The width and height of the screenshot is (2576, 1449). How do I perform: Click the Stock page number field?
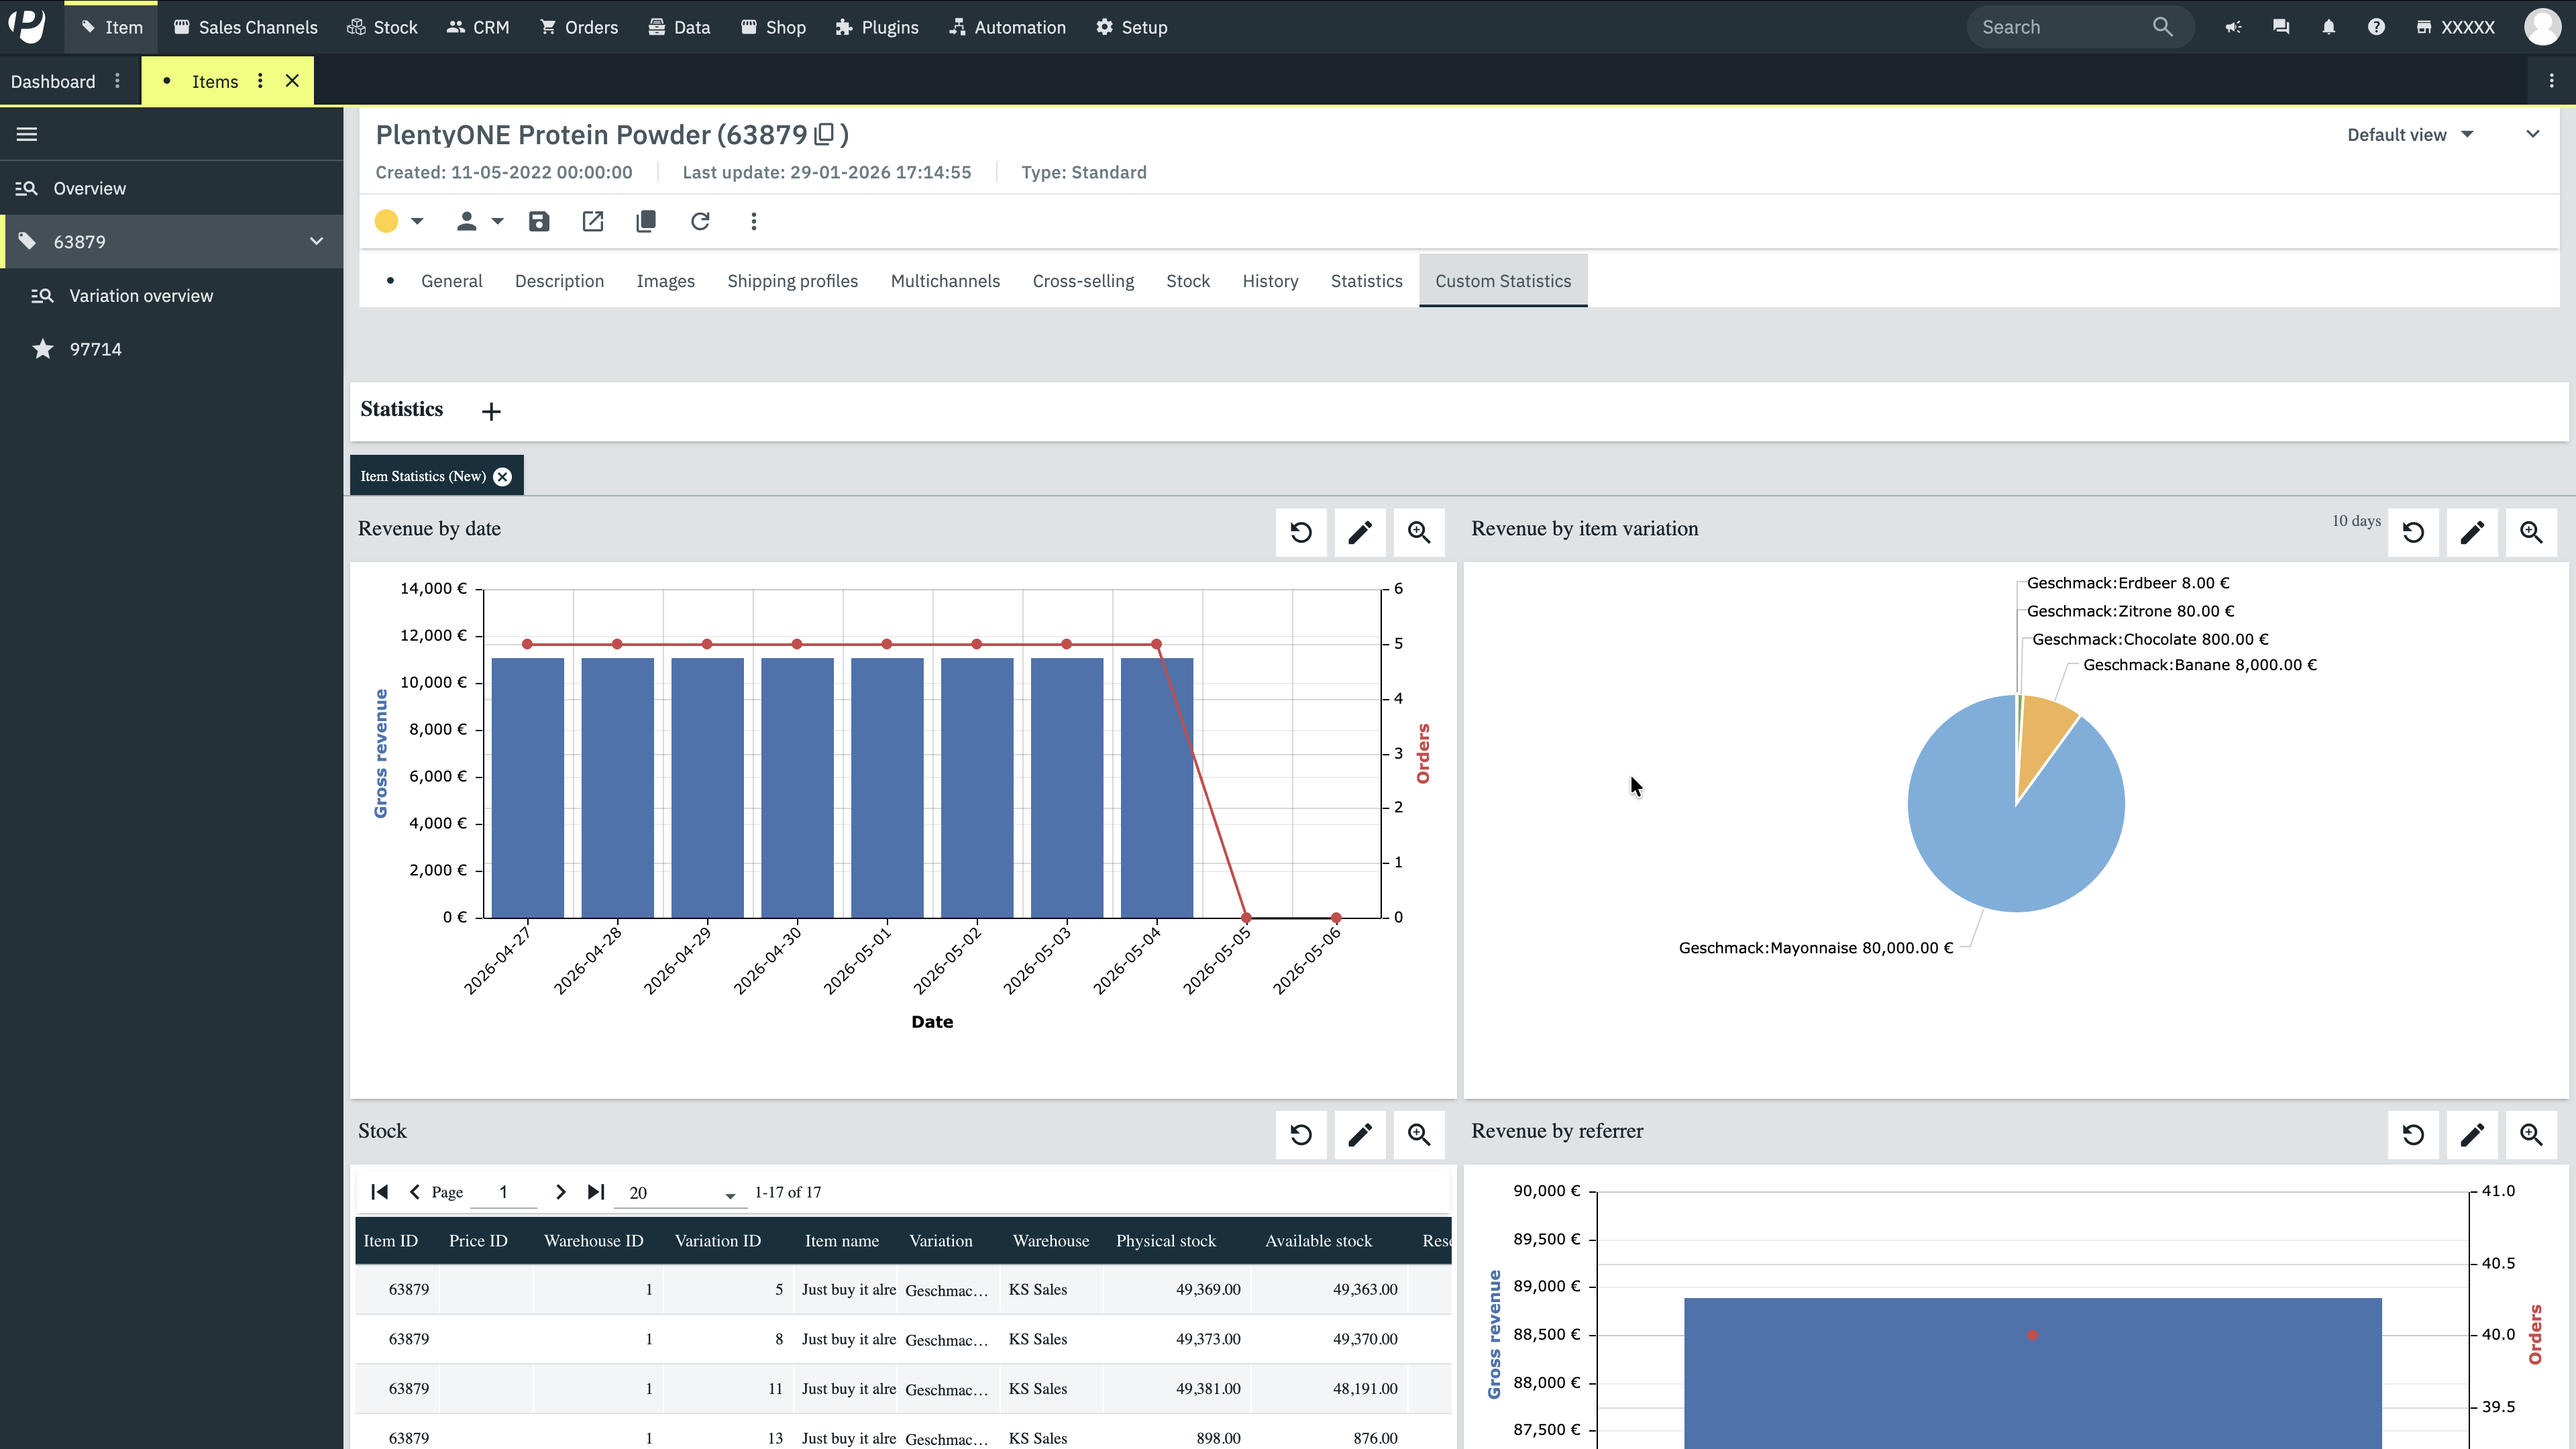[x=504, y=1192]
